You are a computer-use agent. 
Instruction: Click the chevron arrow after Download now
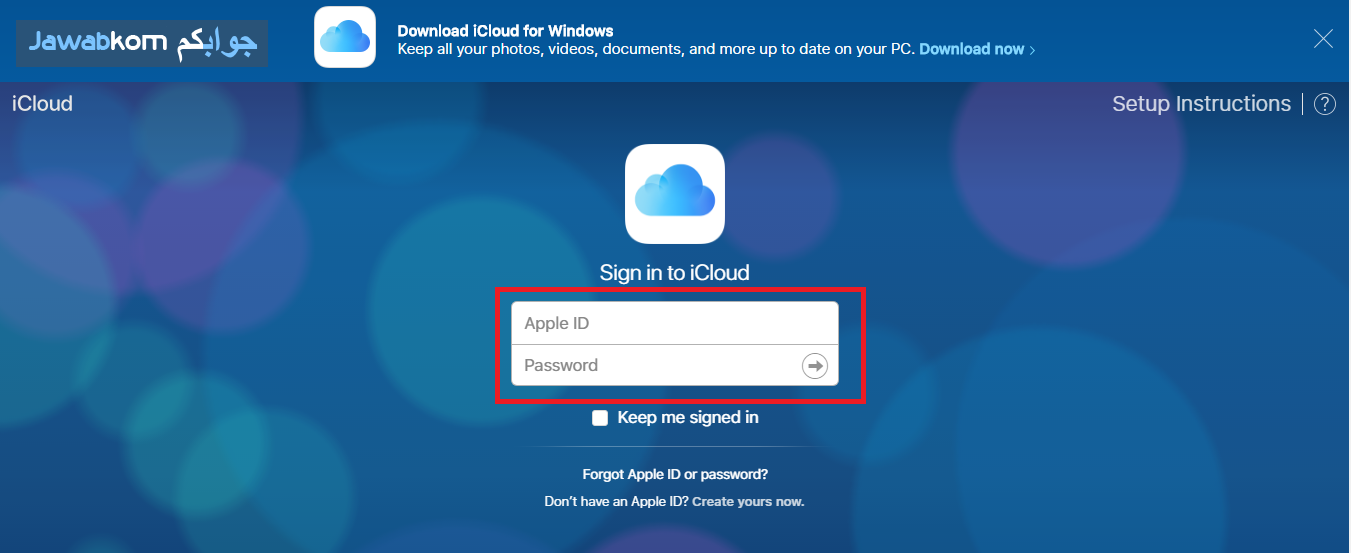tap(1032, 49)
